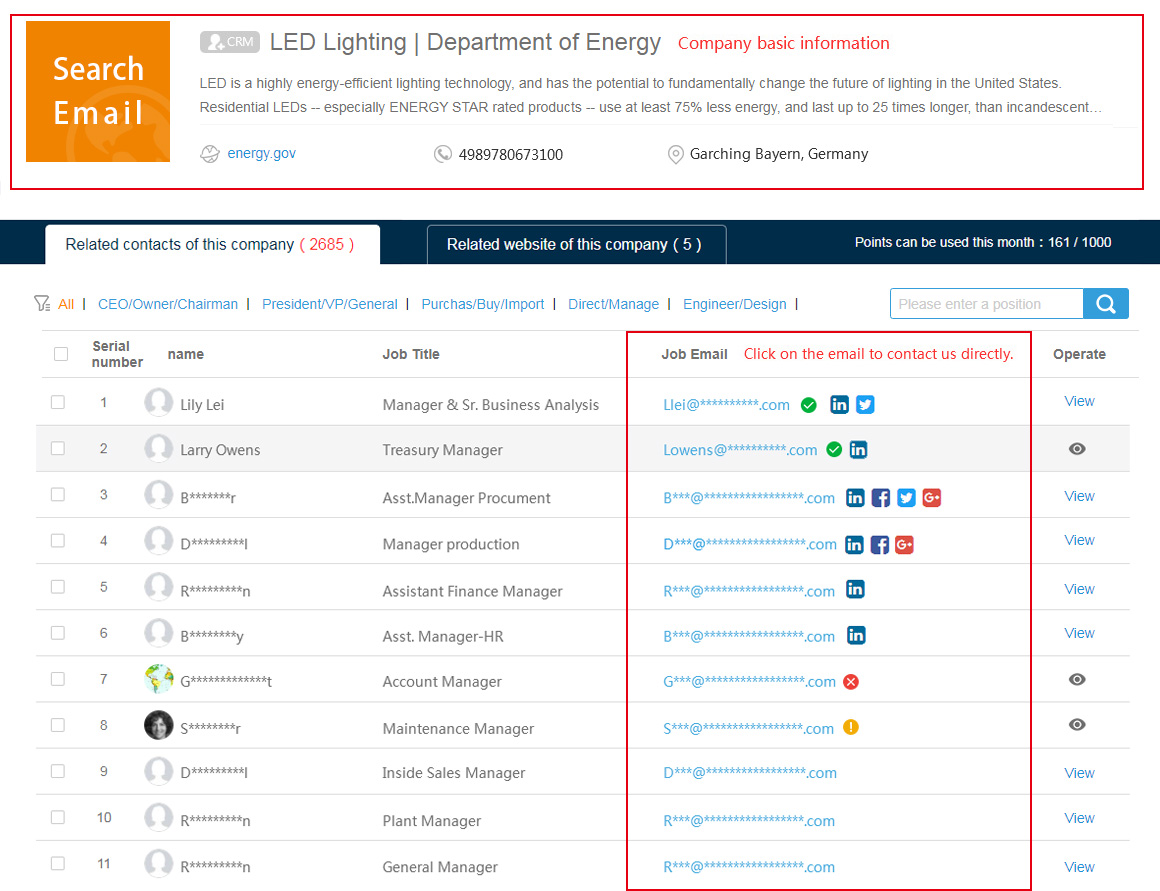Click the orange Search Email logo
This screenshot has height=891, width=1160.
[x=98, y=91]
